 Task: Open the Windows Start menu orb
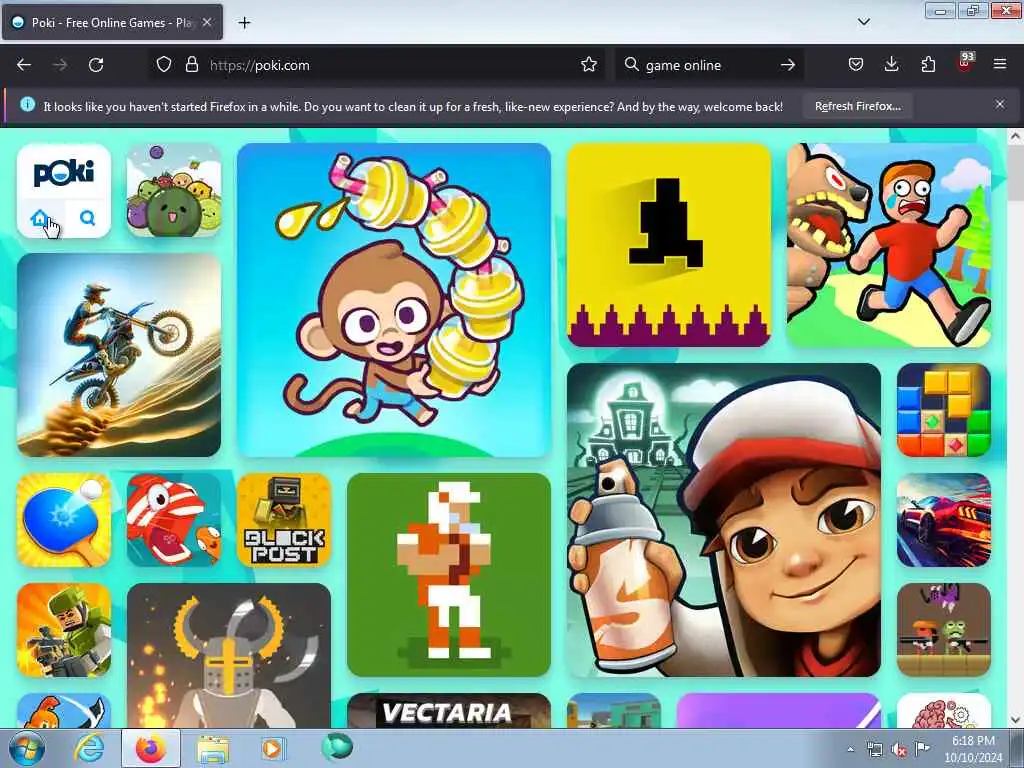coord(27,748)
